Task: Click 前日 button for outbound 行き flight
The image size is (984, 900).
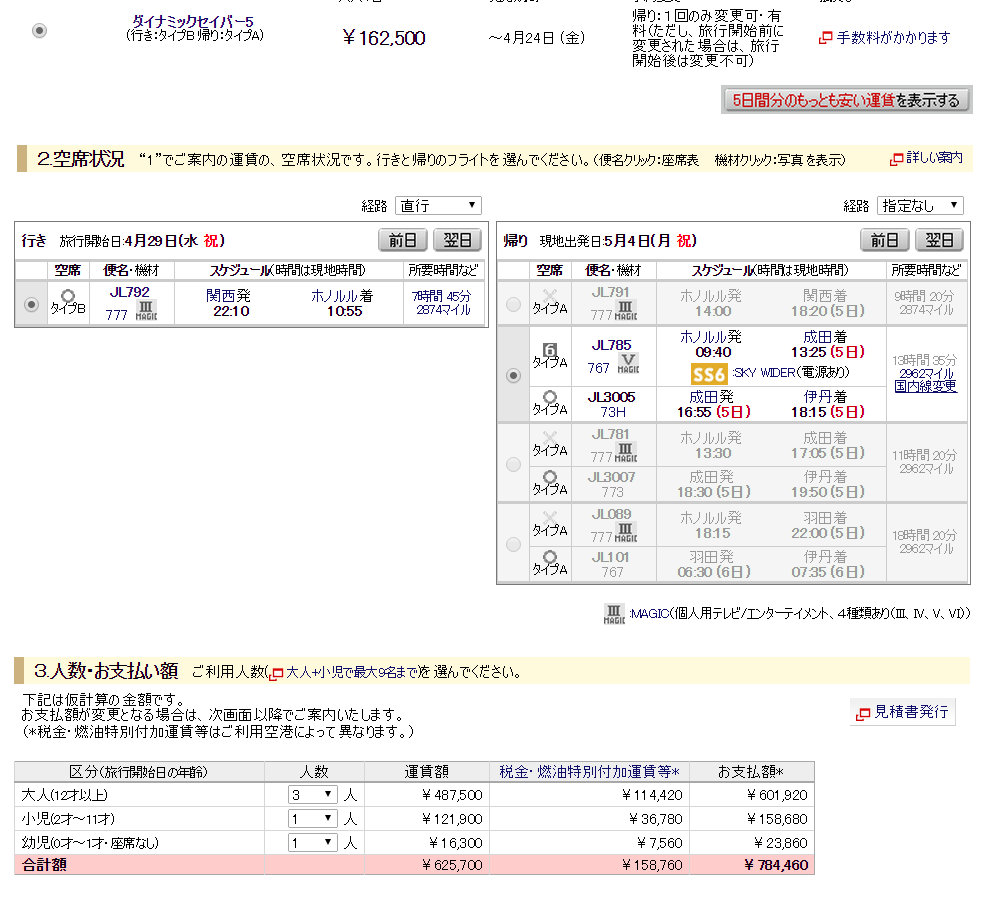Action: point(402,240)
